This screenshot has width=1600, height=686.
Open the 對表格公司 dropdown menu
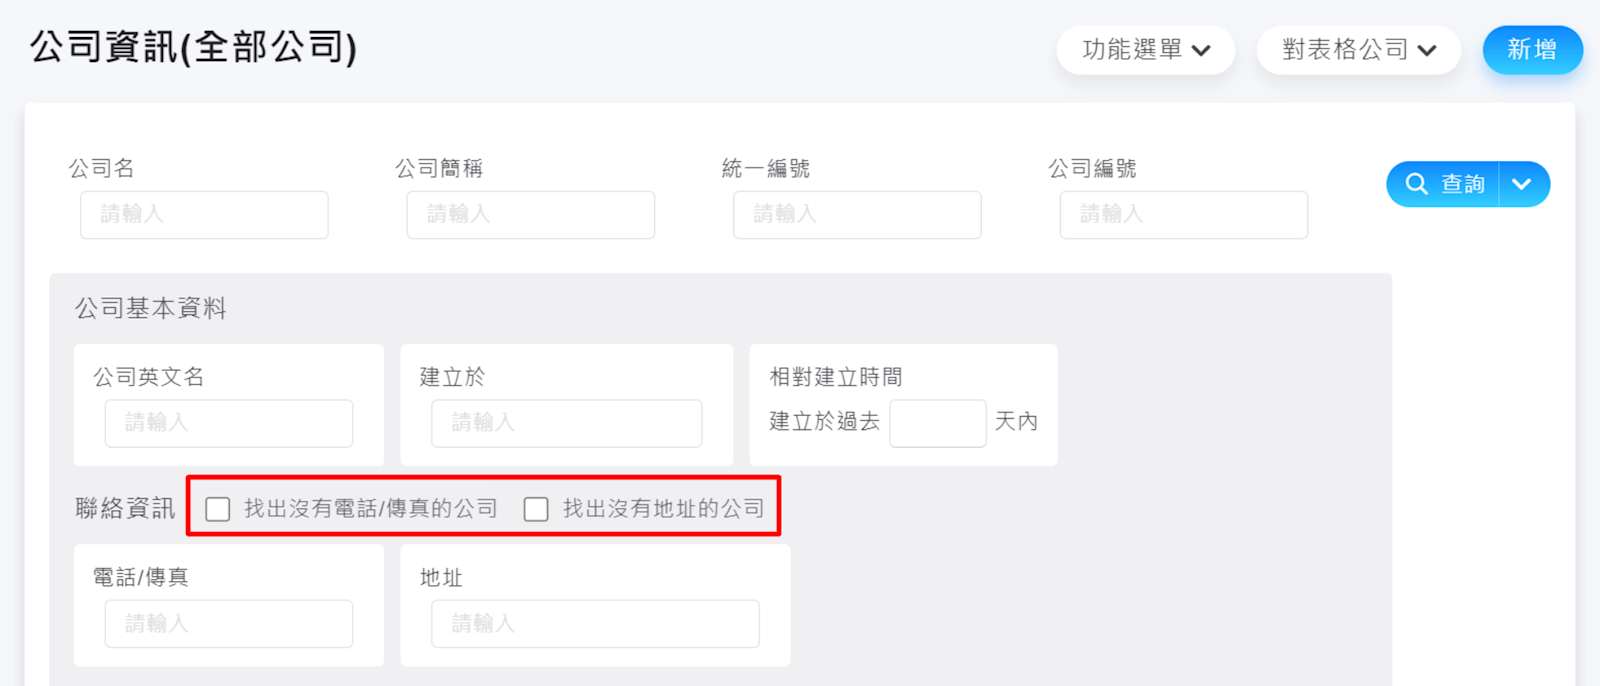(1358, 50)
